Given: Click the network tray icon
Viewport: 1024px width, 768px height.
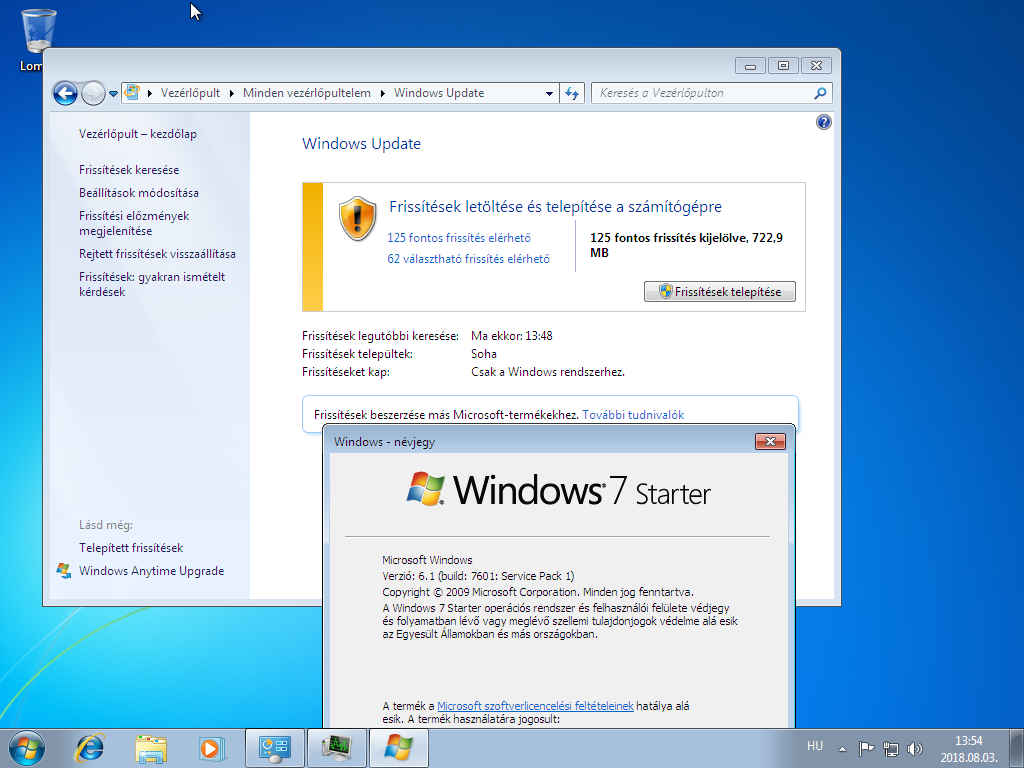Looking at the screenshot, I should (891, 749).
